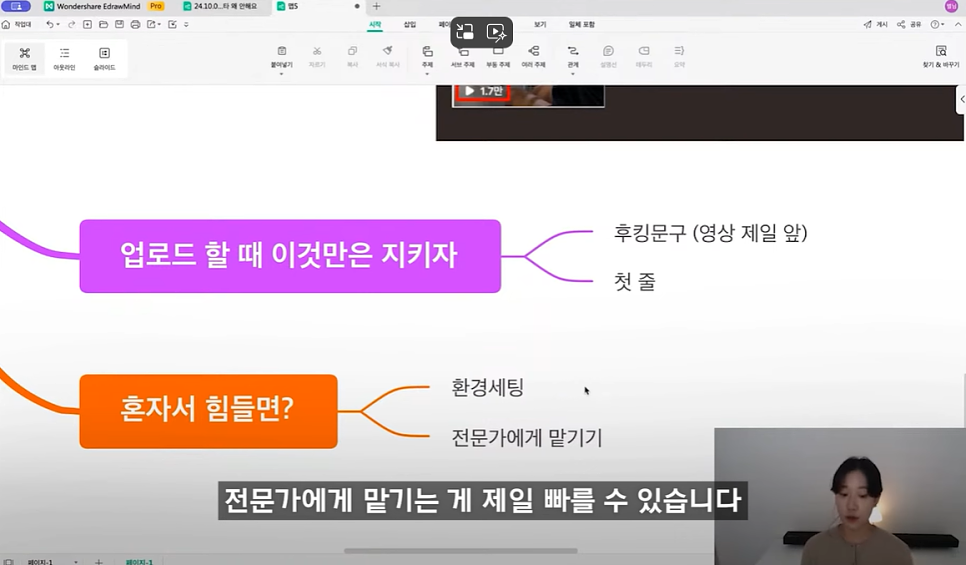Click the page list icon at bottom-left

point(9,561)
